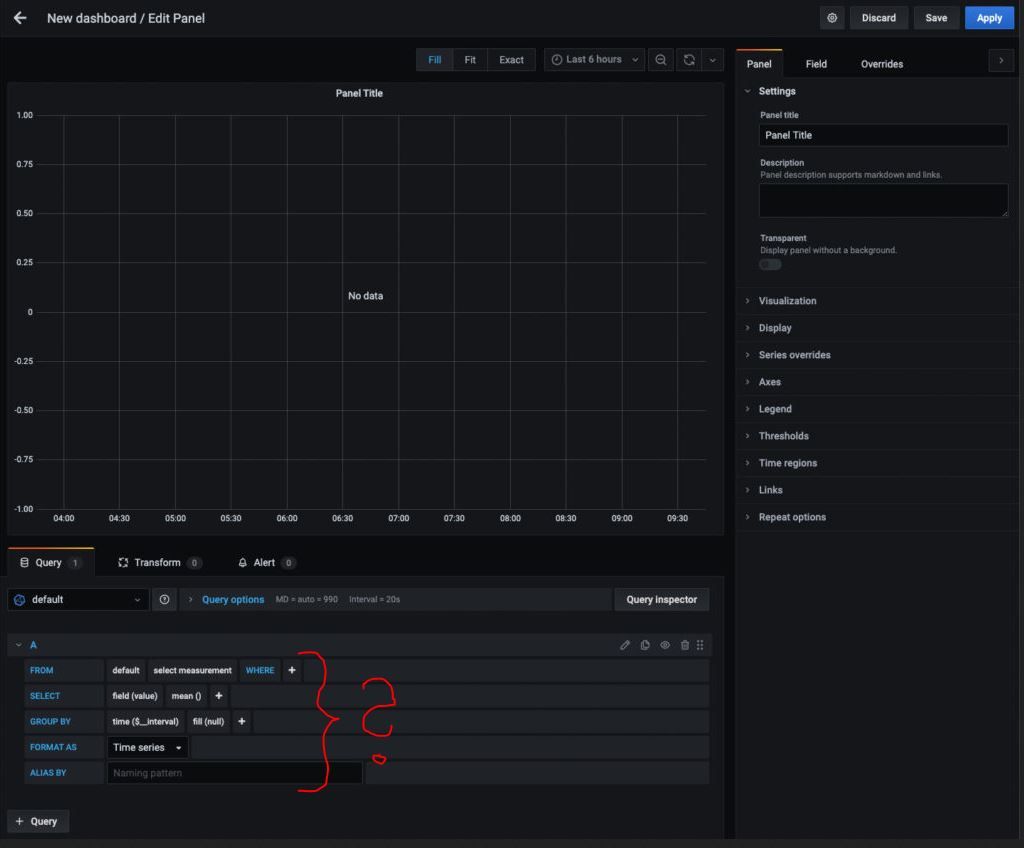Click the fill (null) segment
The width and height of the screenshot is (1024, 848).
(208, 721)
